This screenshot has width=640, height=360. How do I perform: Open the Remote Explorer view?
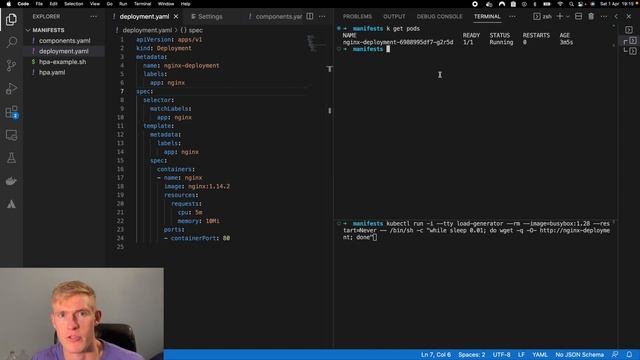11,135
